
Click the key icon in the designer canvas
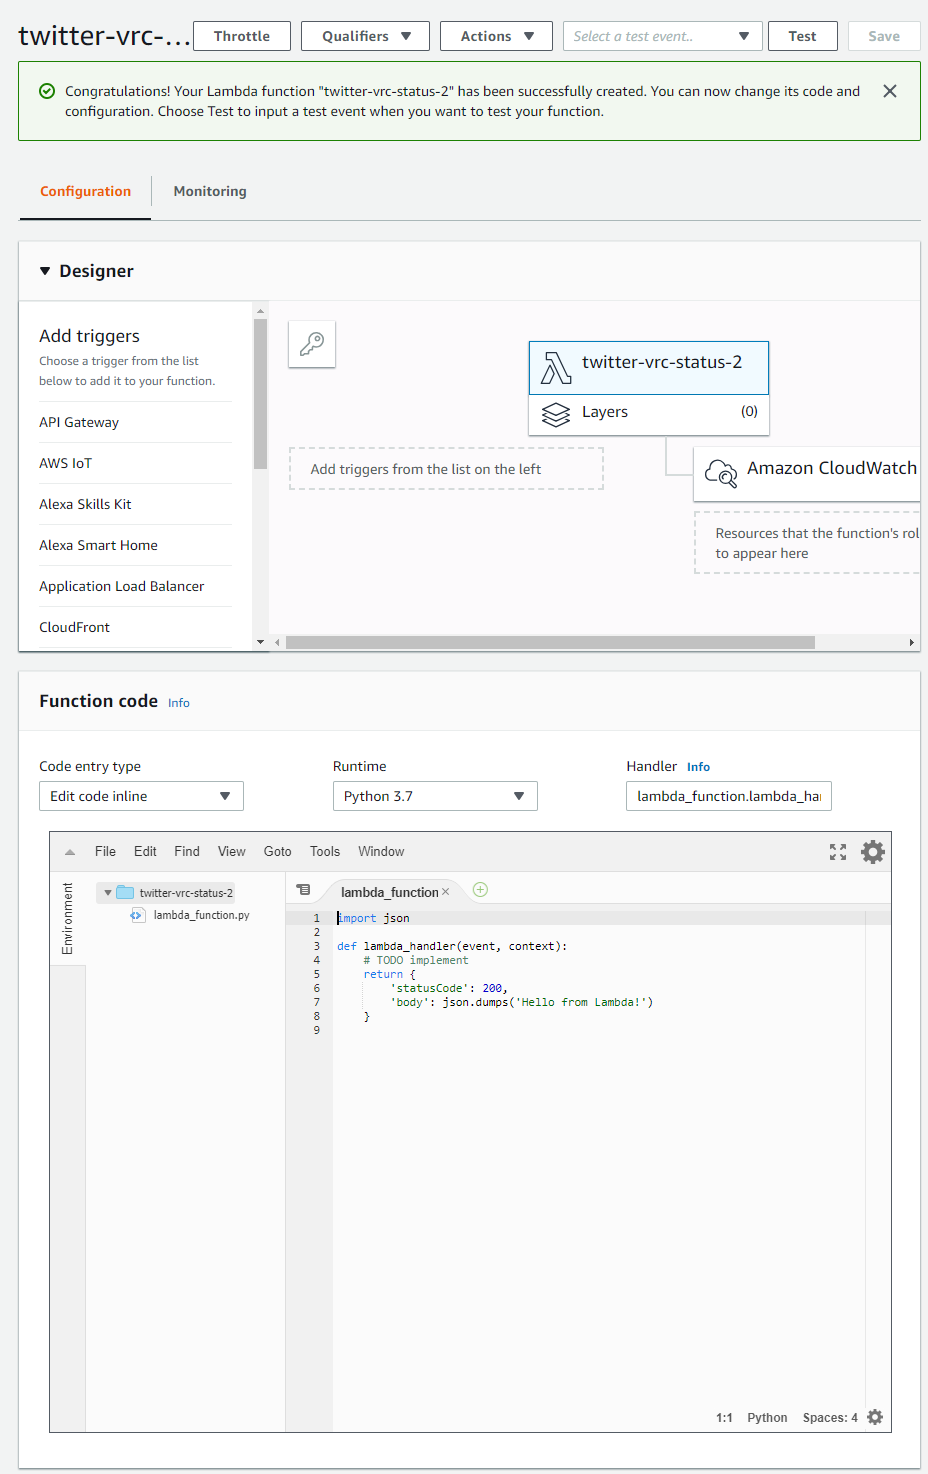(311, 343)
